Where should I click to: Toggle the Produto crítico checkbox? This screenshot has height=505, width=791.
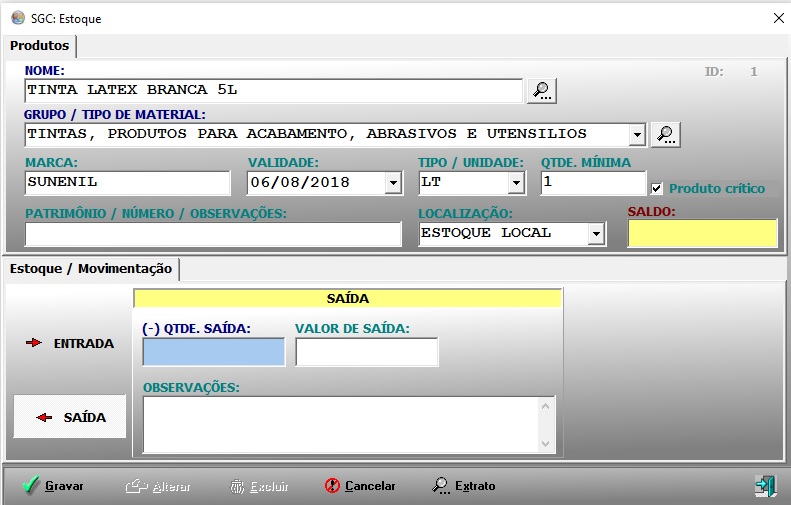(657, 189)
